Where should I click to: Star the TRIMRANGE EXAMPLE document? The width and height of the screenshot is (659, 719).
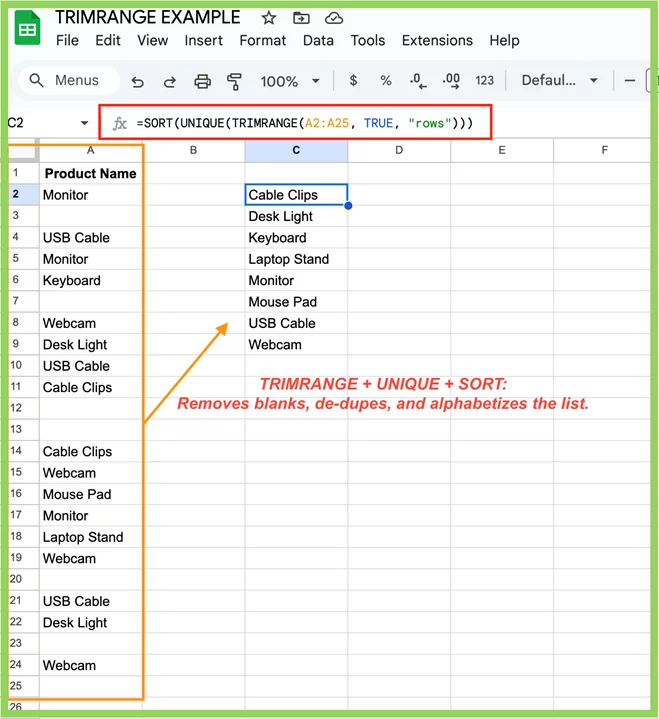pos(268,18)
